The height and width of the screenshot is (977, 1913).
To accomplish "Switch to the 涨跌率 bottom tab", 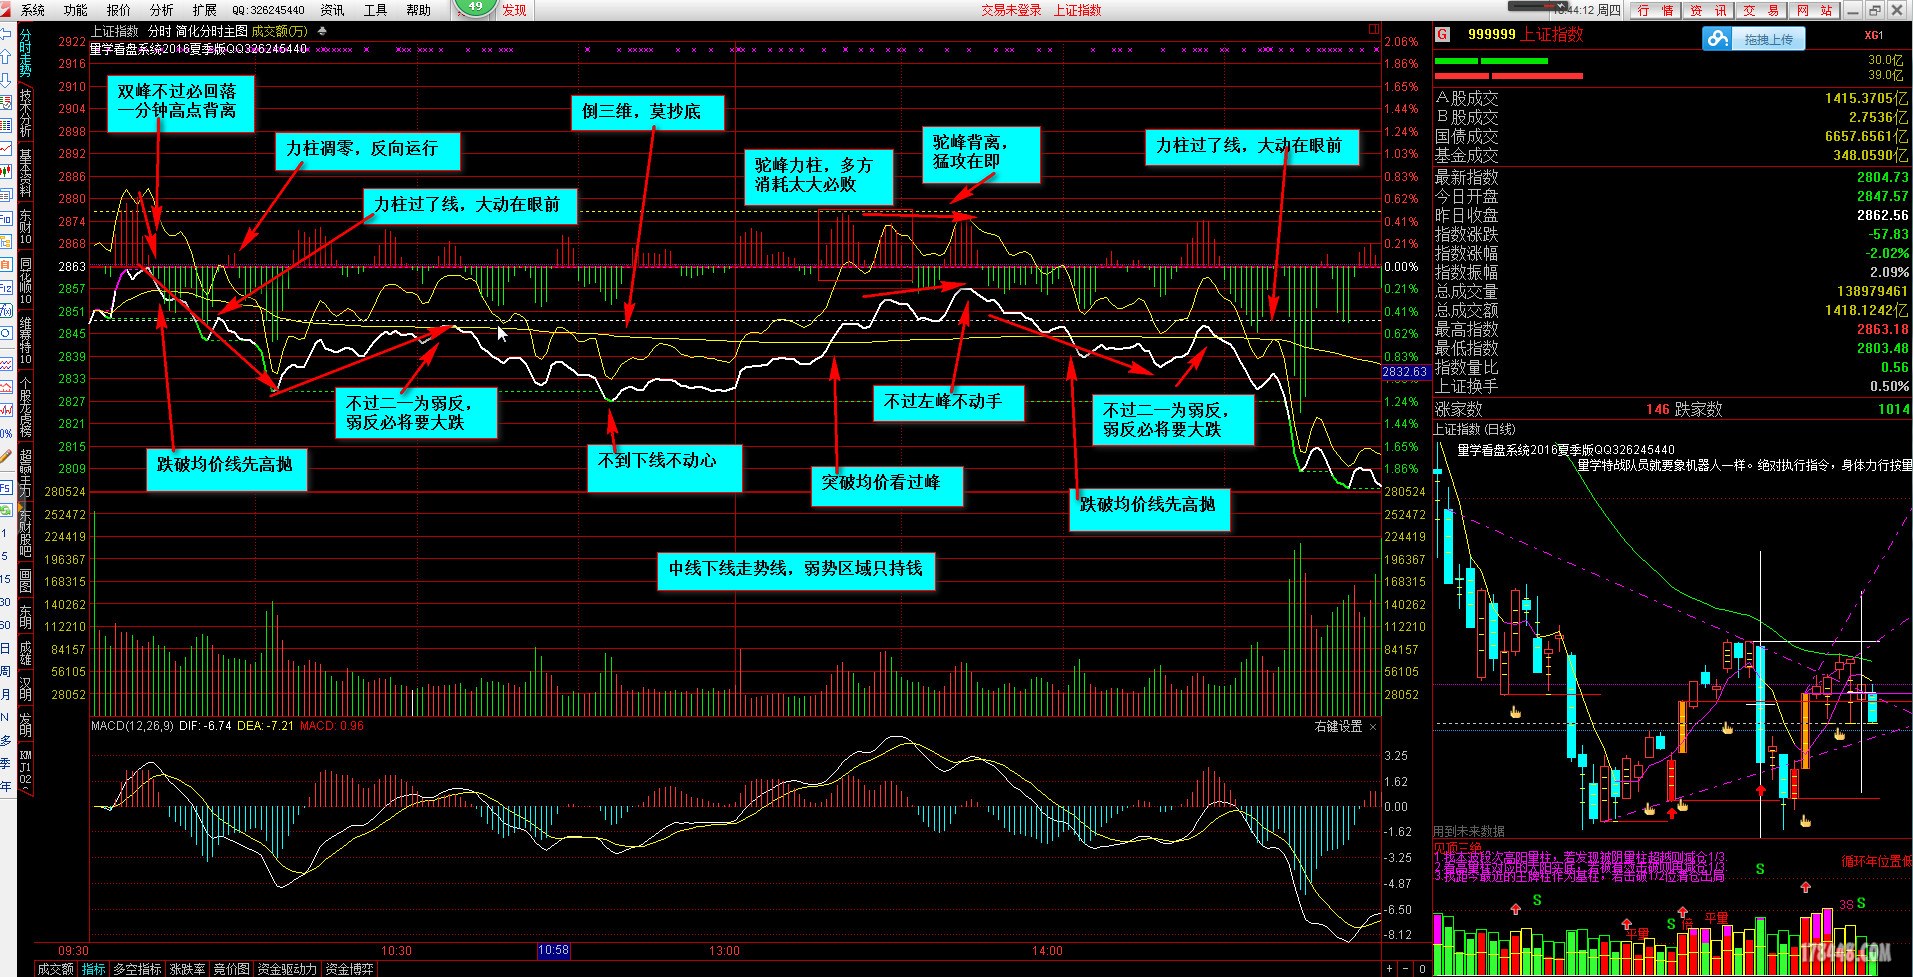I will tap(188, 969).
